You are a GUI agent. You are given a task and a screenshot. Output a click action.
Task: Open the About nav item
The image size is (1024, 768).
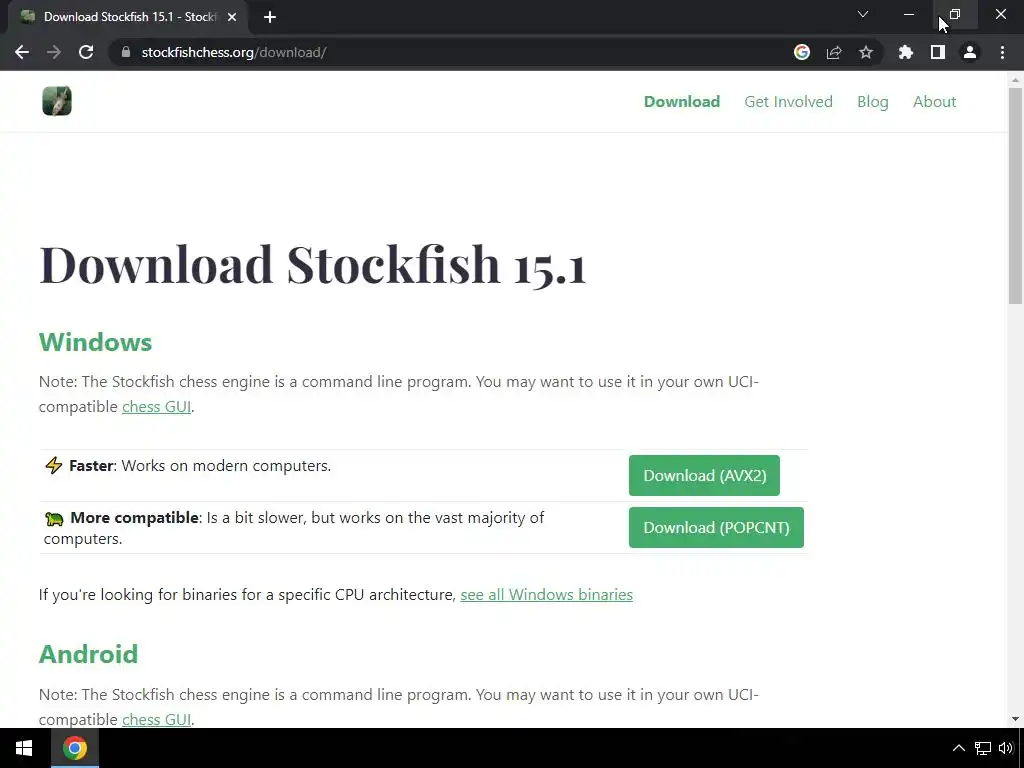tap(935, 101)
